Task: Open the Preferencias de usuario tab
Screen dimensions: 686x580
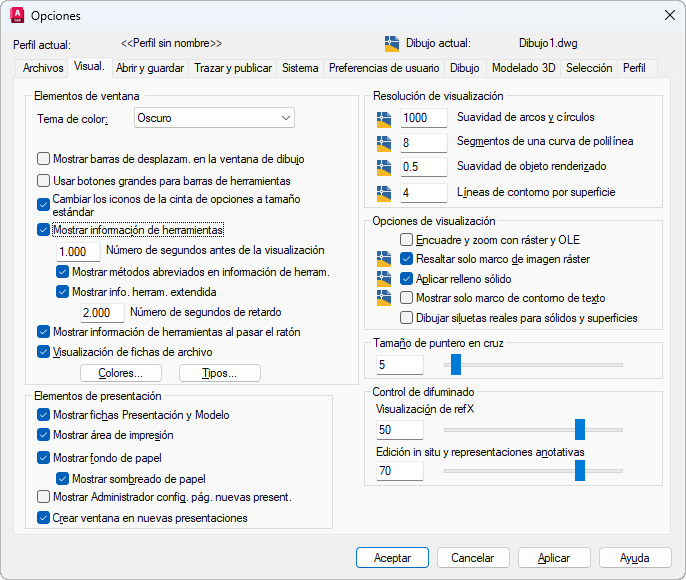Action: pyautogui.click(x=384, y=68)
